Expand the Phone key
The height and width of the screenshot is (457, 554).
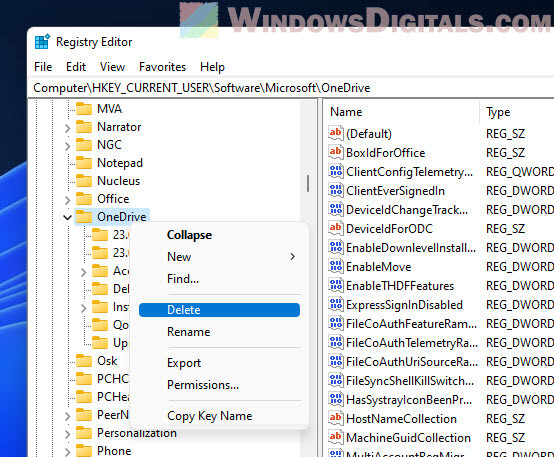(x=67, y=452)
